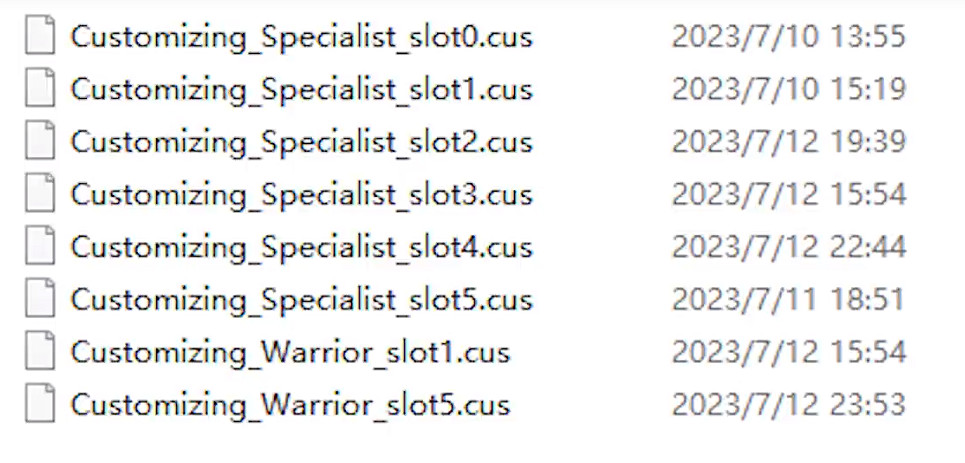Screen dimensions: 965x463
Task: Click file icon of Customizing_Specialist_slot3.cus
Action: pyautogui.click(x=40, y=193)
